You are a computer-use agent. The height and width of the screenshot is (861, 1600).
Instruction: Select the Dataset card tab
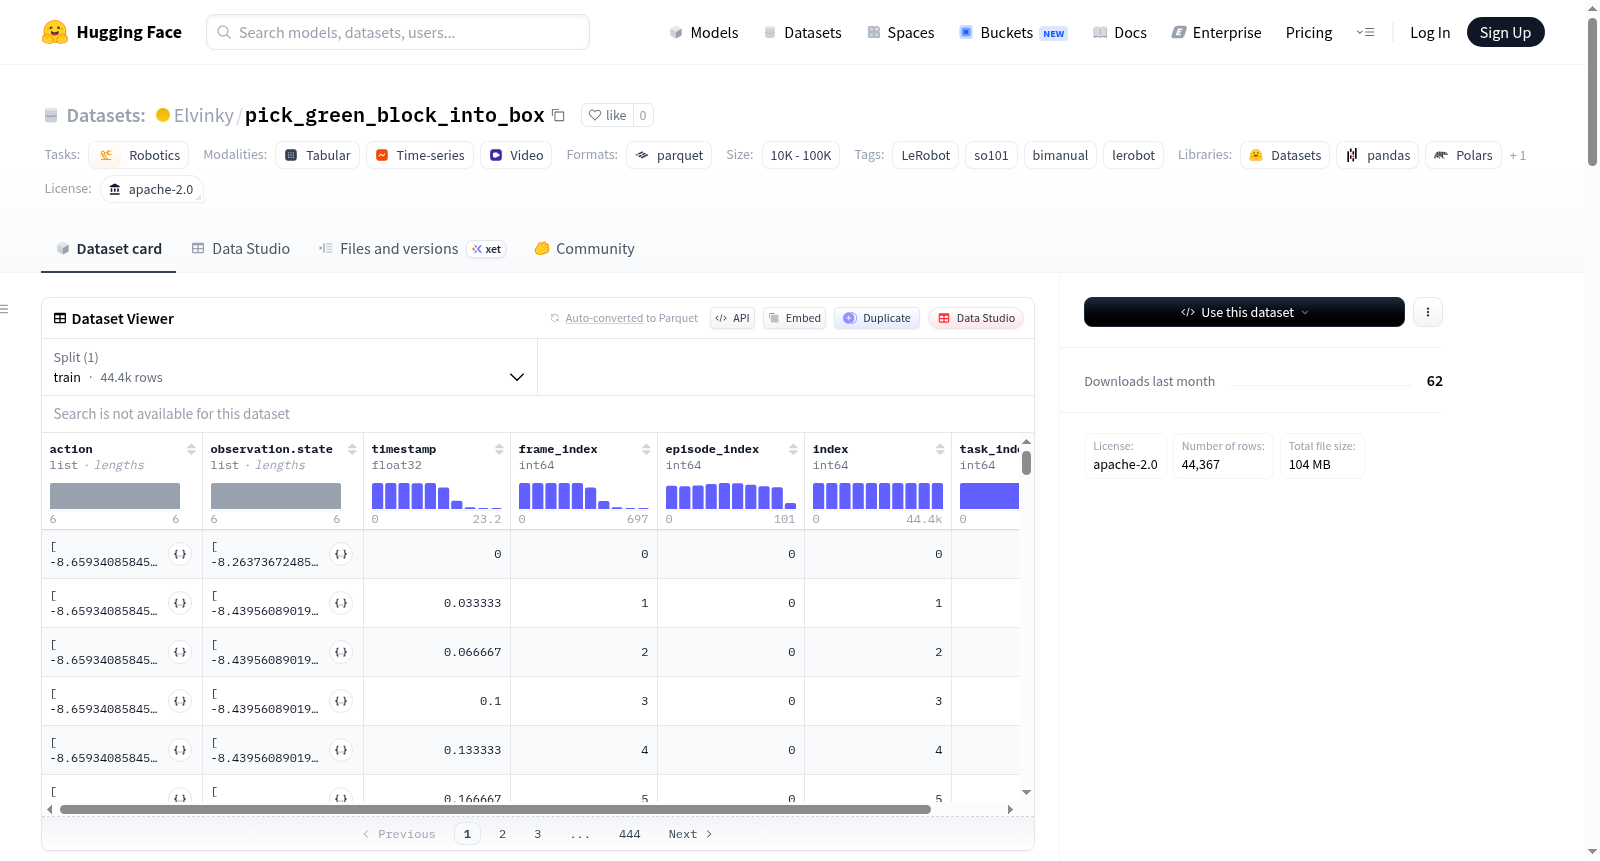[109, 249]
